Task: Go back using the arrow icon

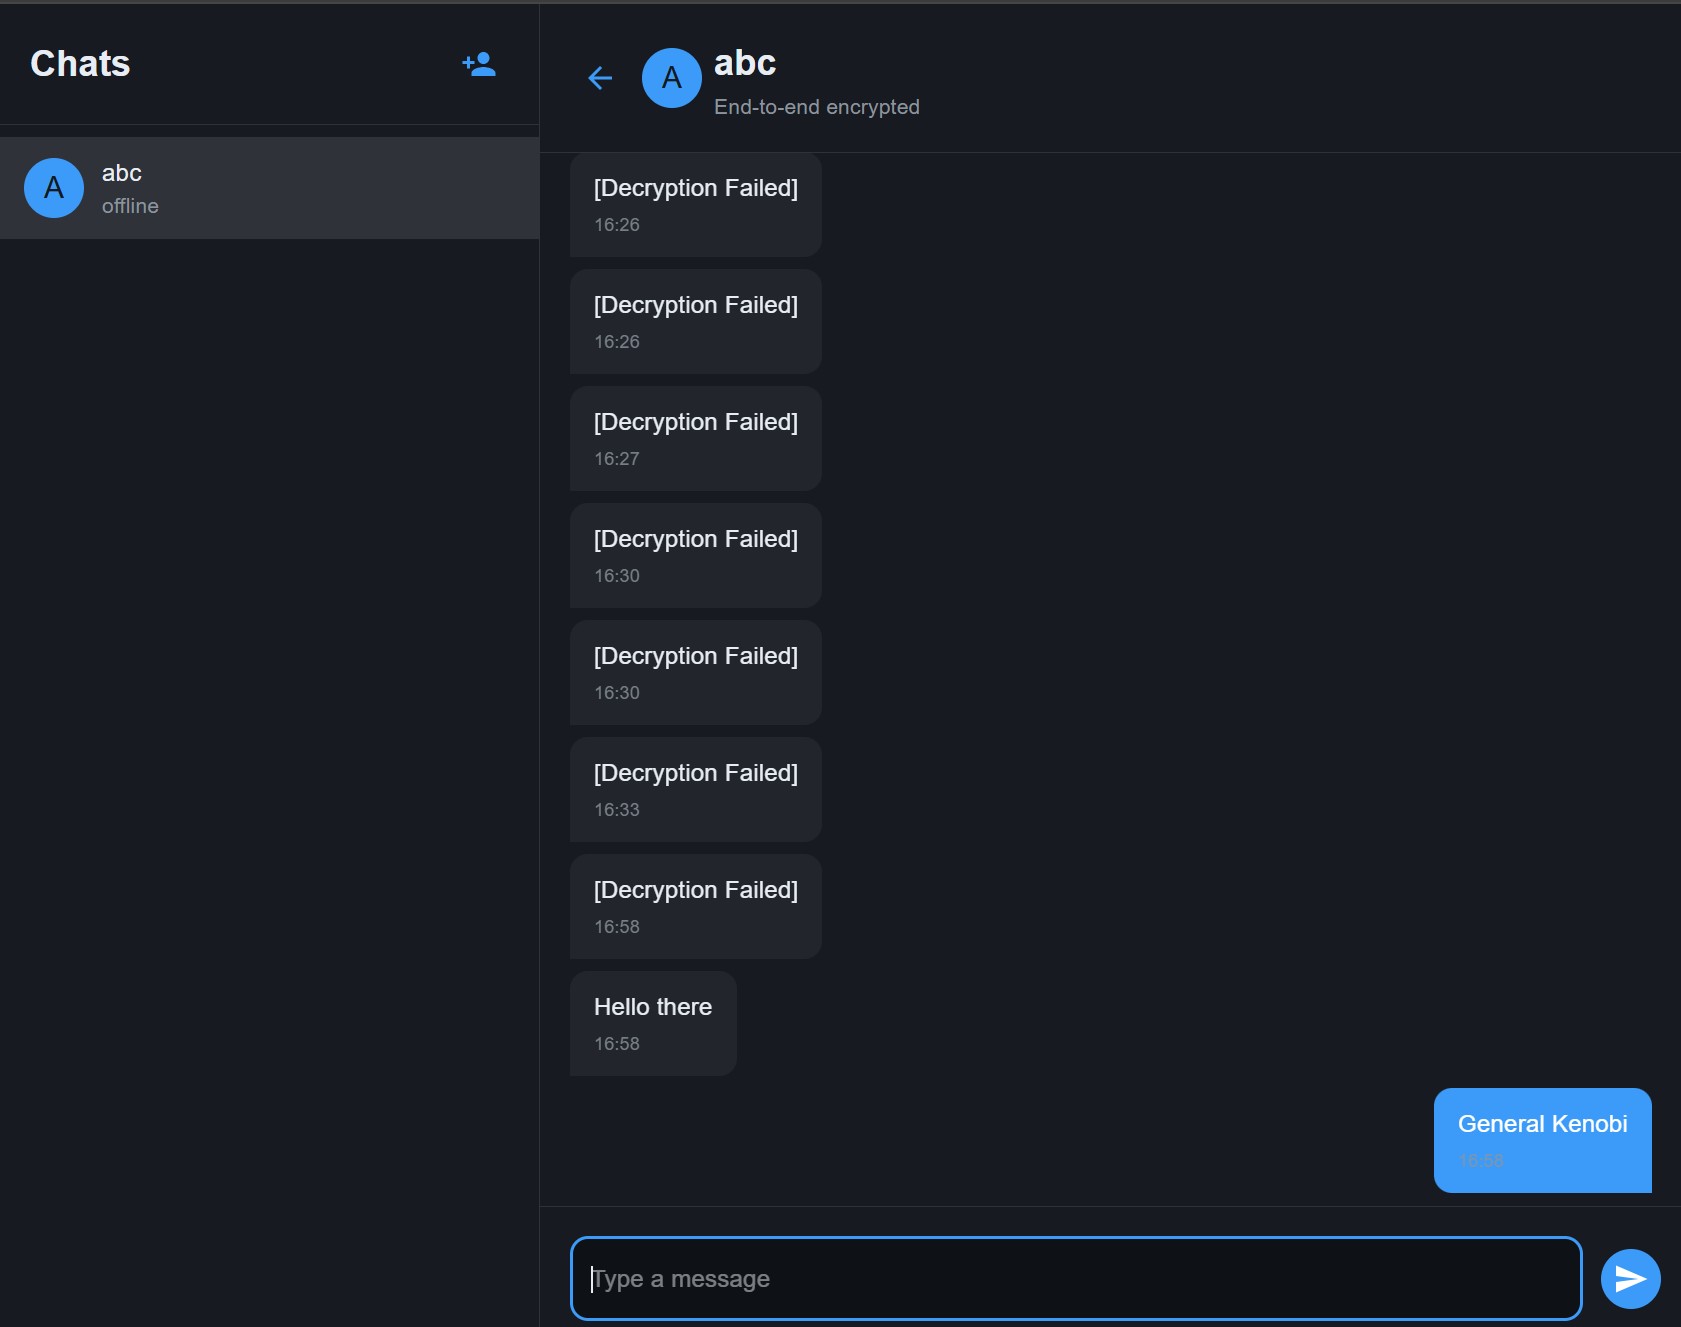Action: coord(600,78)
